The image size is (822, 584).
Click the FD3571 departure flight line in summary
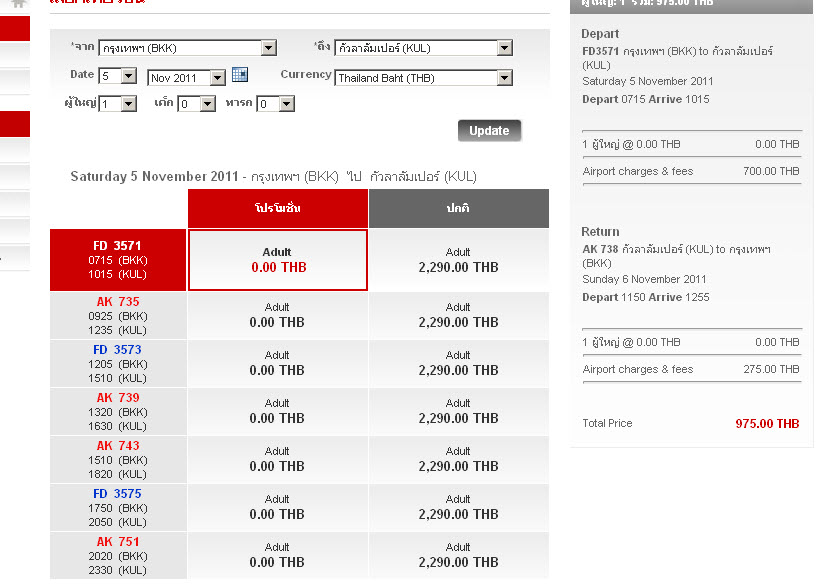point(677,58)
